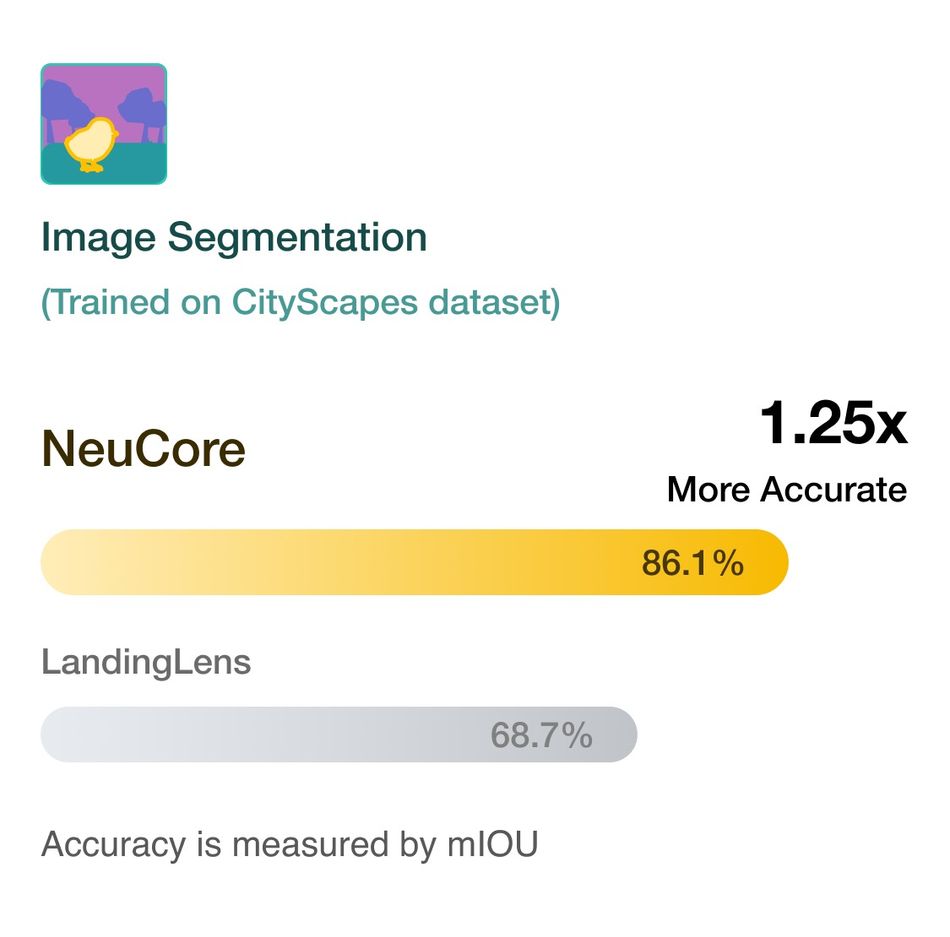The height and width of the screenshot is (937, 950).
Task: Click the yellow chick in the segmentation icon
Action: click(91, 144)
